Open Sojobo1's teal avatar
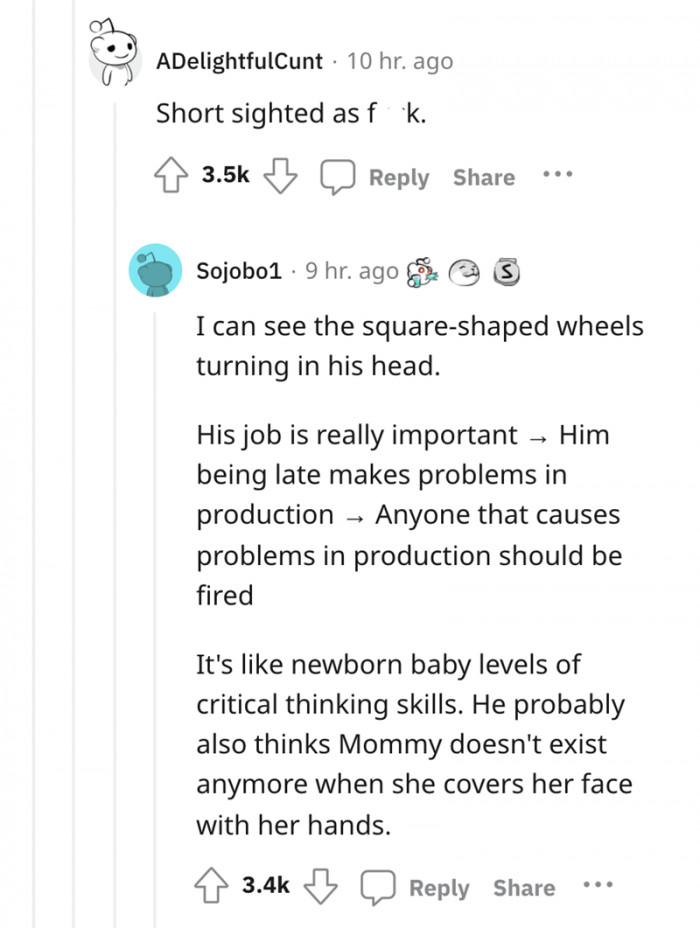Screen dimensions: 700x928 [x=156, y=270]
